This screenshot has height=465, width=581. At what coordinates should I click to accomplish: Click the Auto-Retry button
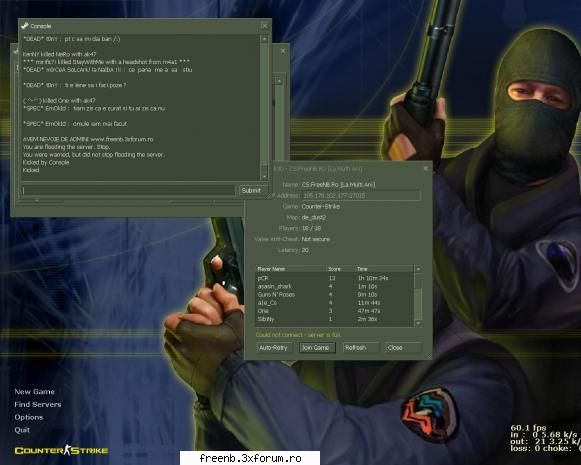274,348
